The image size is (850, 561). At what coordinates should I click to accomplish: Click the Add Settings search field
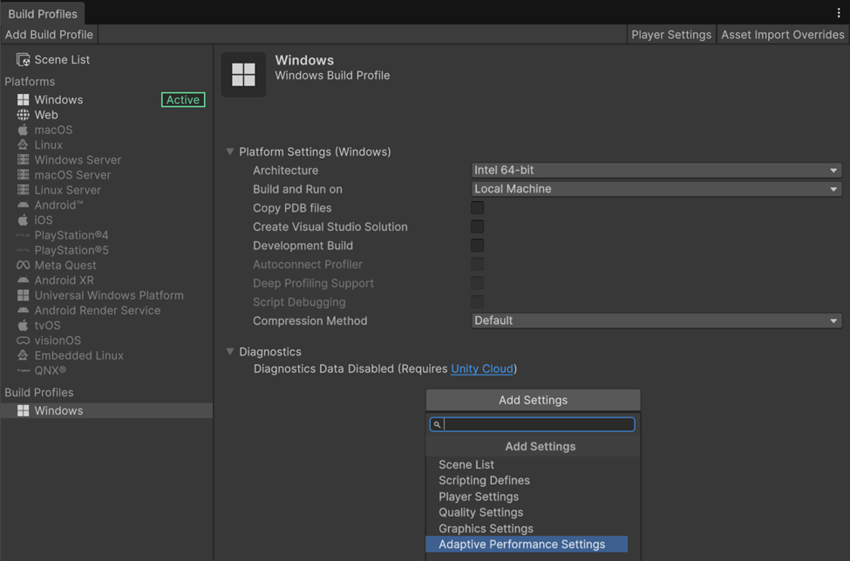click(538, 425)
